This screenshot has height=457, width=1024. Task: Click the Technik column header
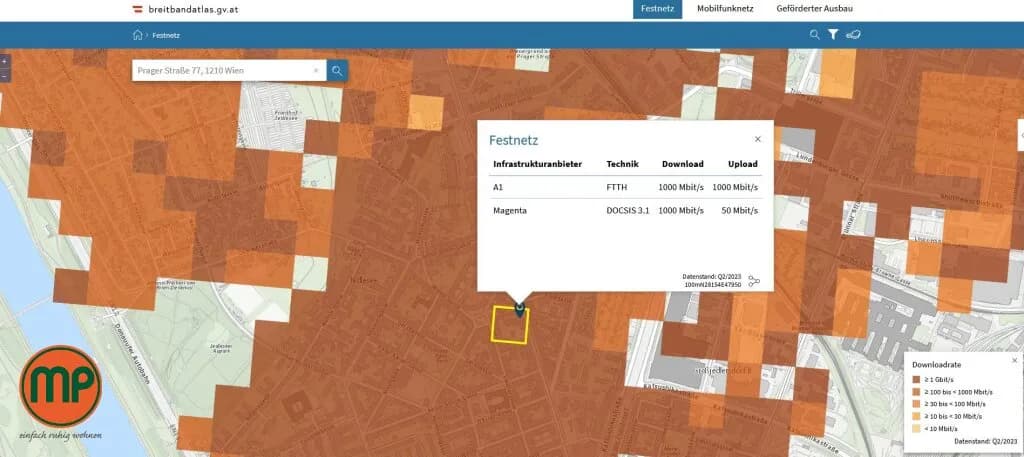(622, 165)
